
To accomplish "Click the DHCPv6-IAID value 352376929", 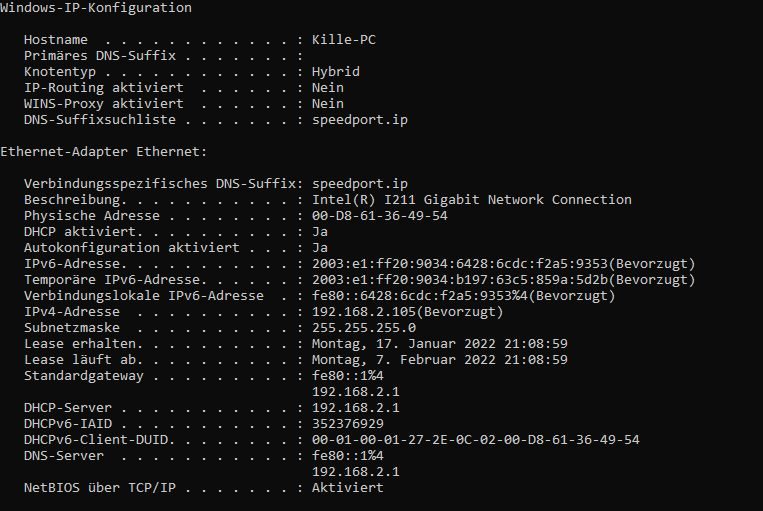I will (347, 424).
